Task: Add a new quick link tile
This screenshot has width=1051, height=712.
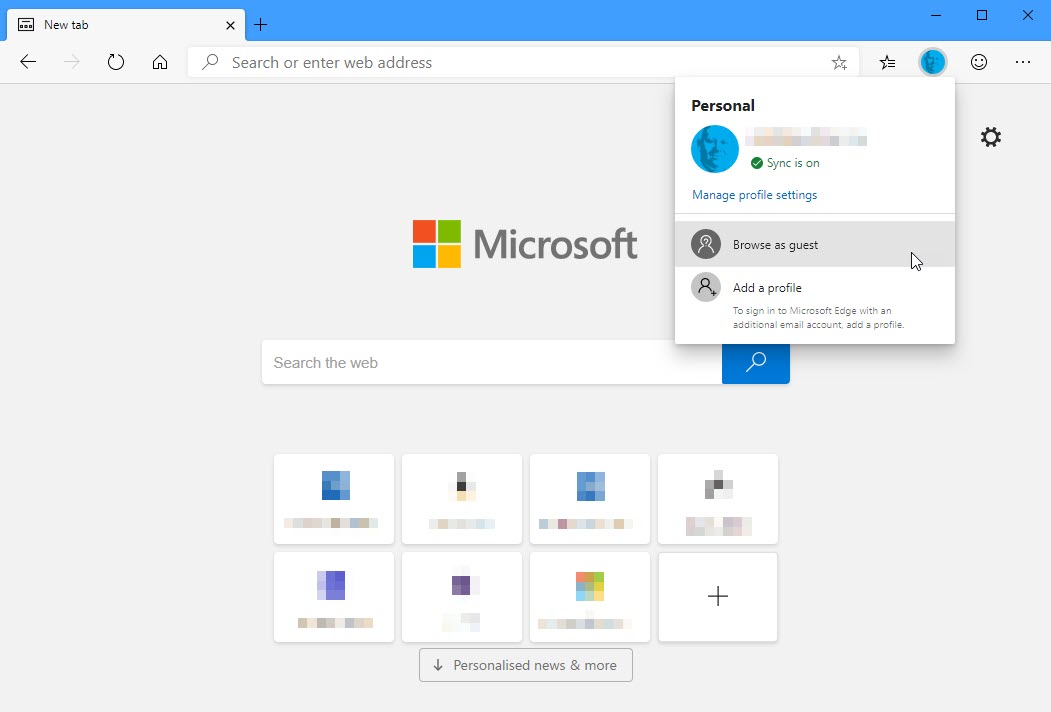Action: 718,597
